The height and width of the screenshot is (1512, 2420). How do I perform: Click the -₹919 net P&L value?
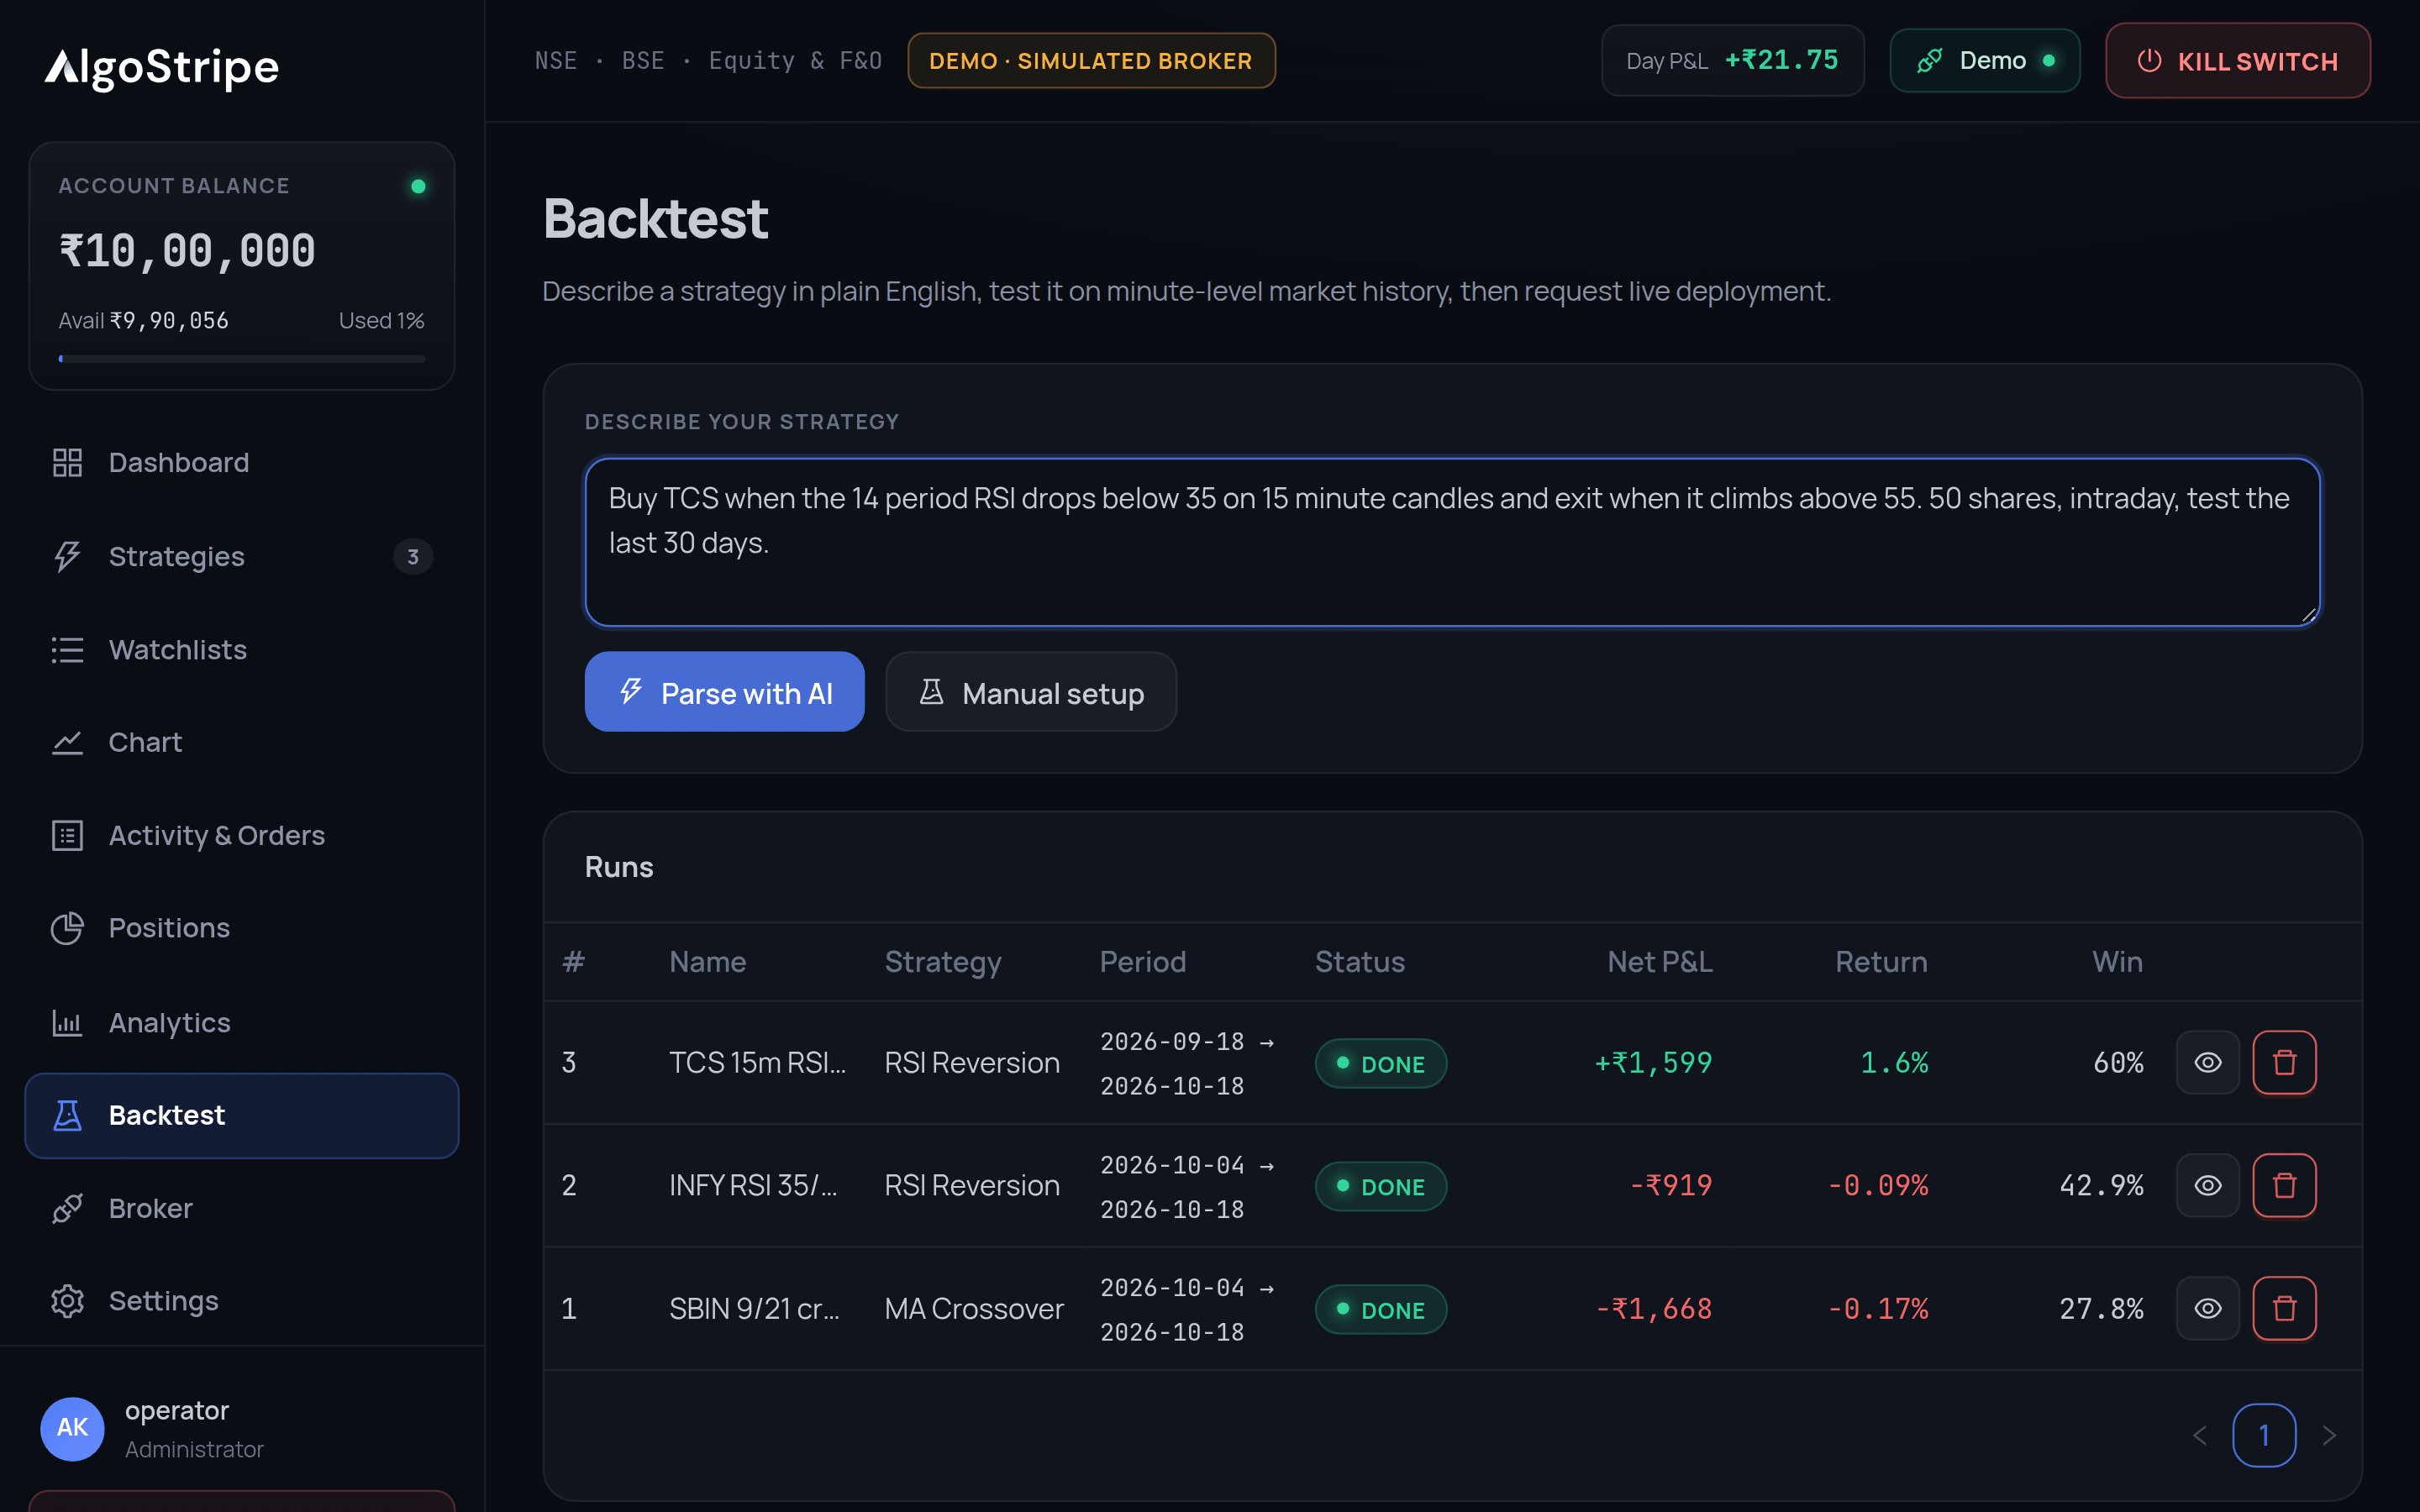pyautogui.click(x=1671, y=1185)
